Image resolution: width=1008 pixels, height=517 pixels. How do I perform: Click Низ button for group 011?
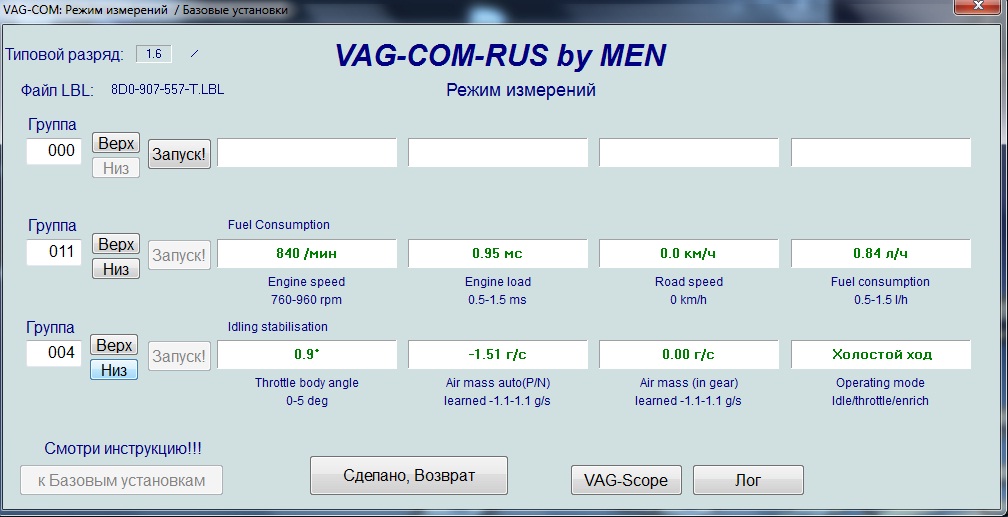pyautogui.click(x=116, y=269)
